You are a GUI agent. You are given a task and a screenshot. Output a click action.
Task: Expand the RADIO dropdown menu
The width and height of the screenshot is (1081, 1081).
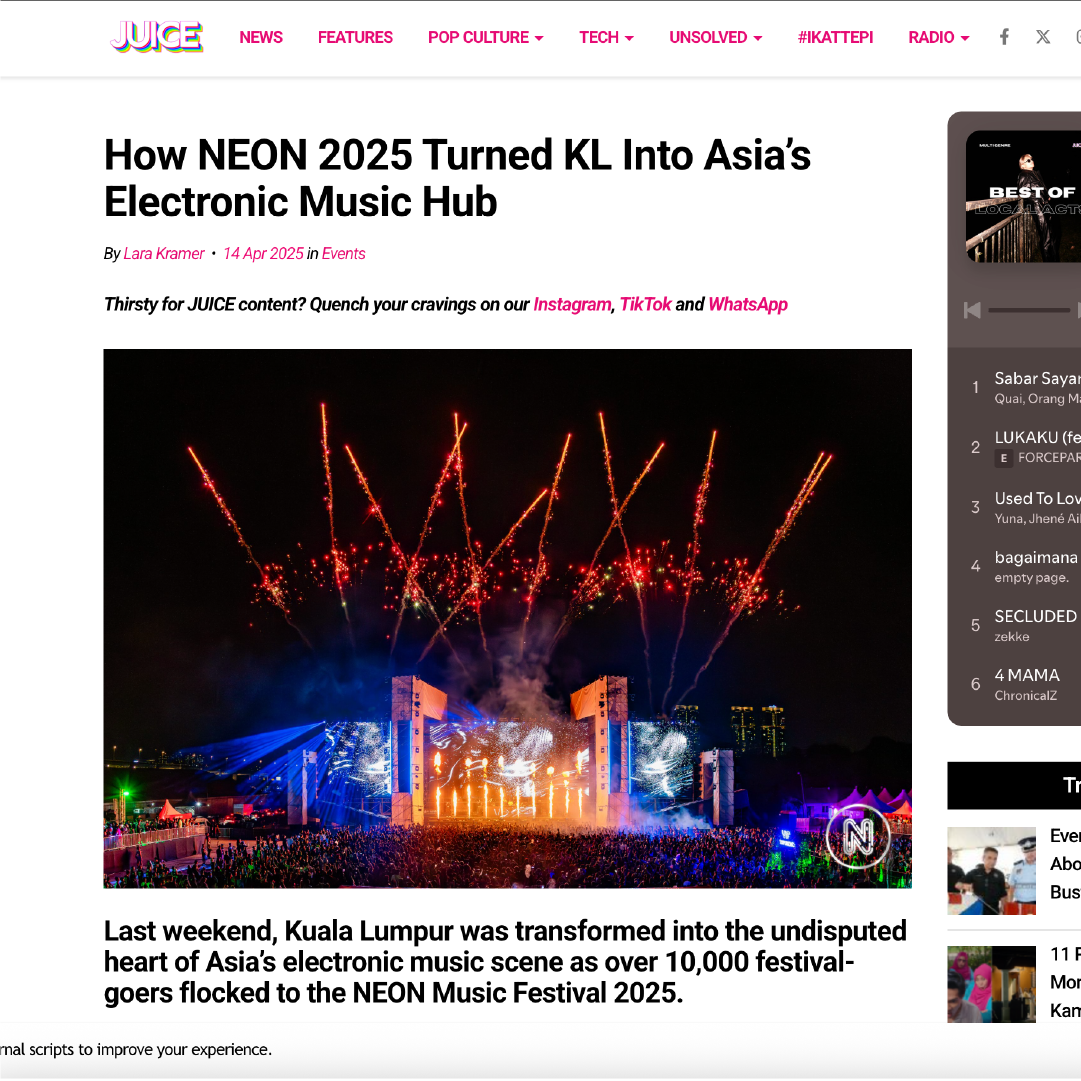pos(938,37)
